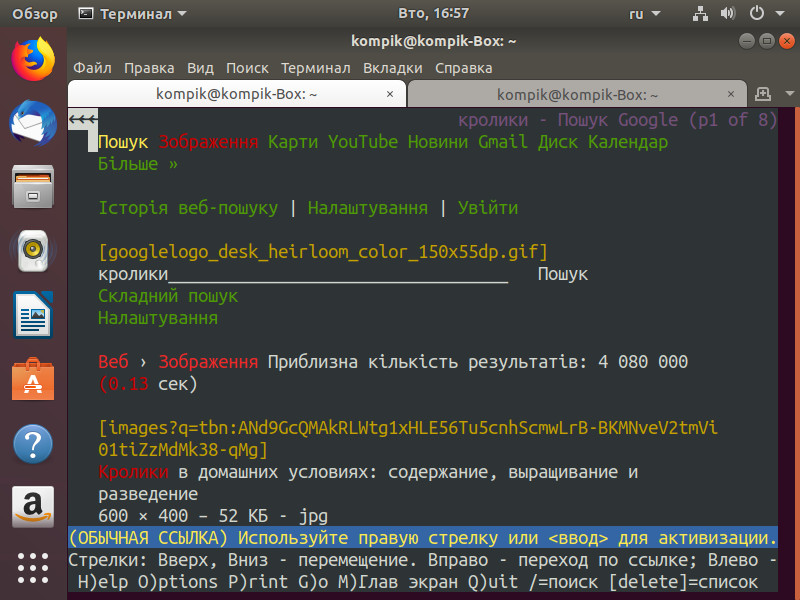Expand system menu arrow beside power
The width and height of the screenshot is (800, 600).
(780, 14)
